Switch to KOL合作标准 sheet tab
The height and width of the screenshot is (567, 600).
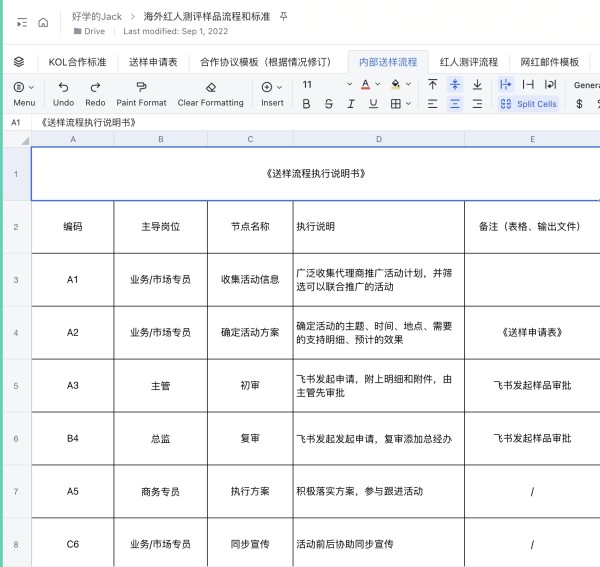(77, 62)
